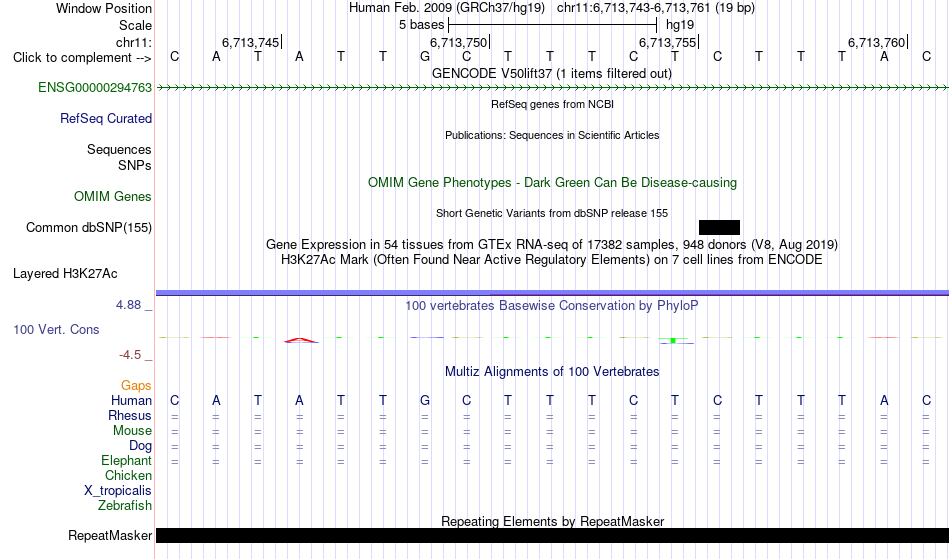Click 'Publications: Sequences in Scientific Articles' title
950x559 pixels.
click(x=552, y=135)
